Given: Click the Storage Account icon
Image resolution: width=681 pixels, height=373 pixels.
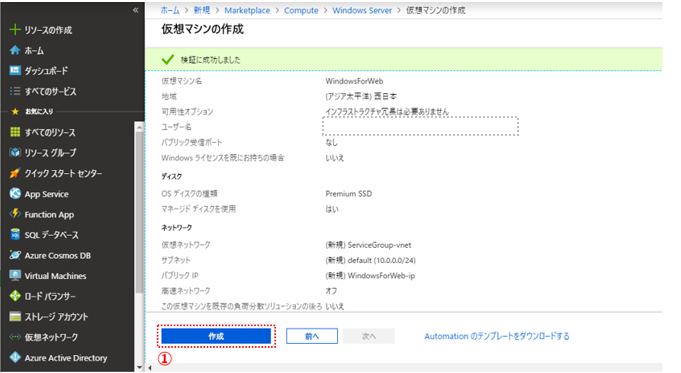Looking at the screenshot, I should [15, 317].
